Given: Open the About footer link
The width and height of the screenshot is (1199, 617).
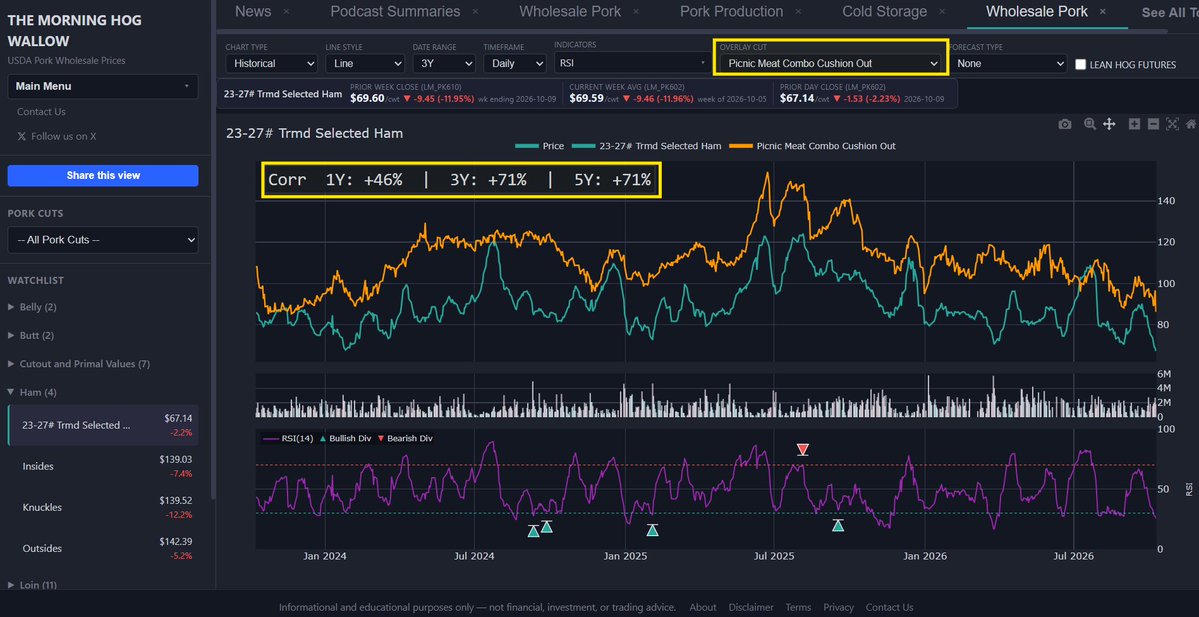Looking at the screenshot, I should pyautogui.click(x=703, y=607).
